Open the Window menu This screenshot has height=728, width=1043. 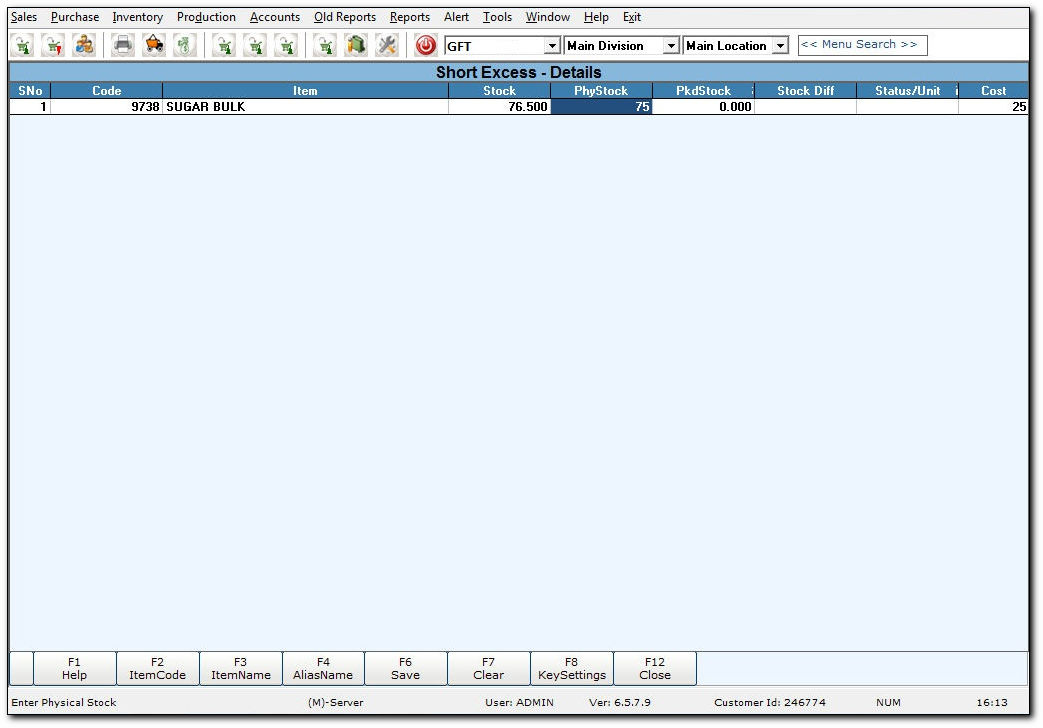tap(547, 17)
